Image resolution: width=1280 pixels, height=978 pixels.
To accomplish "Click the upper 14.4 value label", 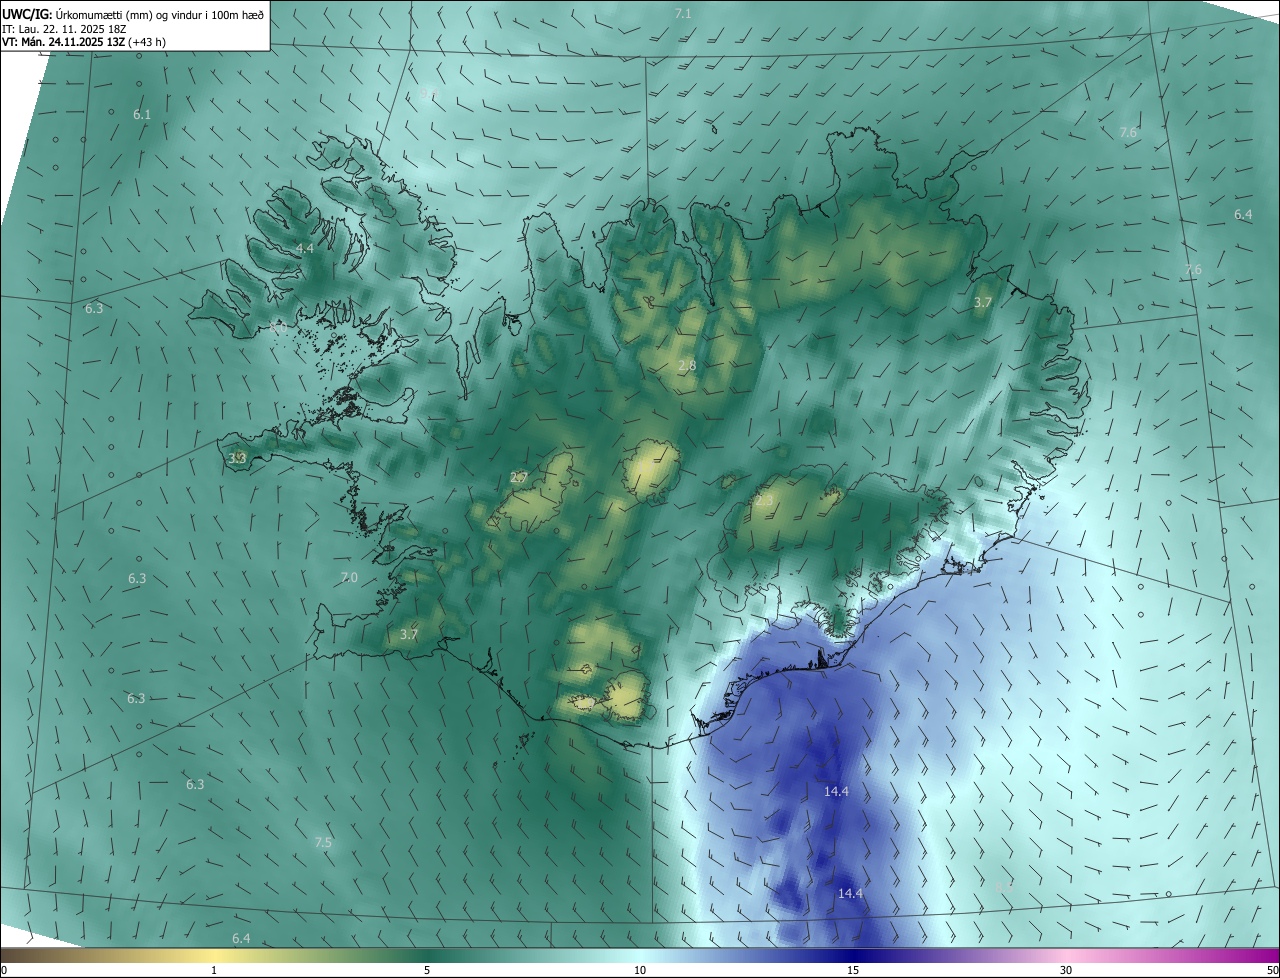I will tap(836, 791).
